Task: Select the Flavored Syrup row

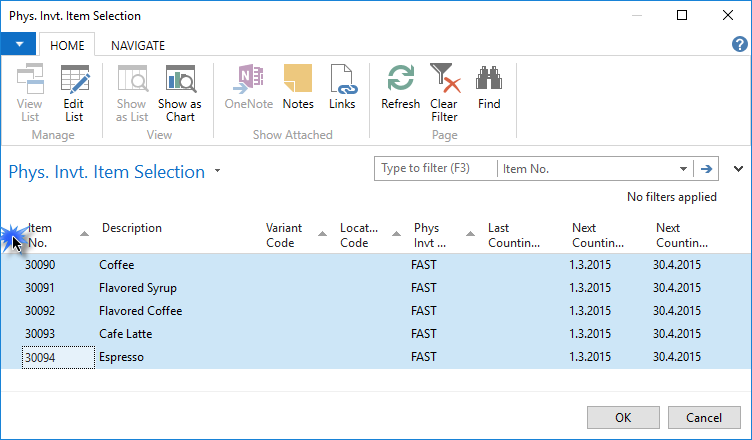Action: (140, 288)
